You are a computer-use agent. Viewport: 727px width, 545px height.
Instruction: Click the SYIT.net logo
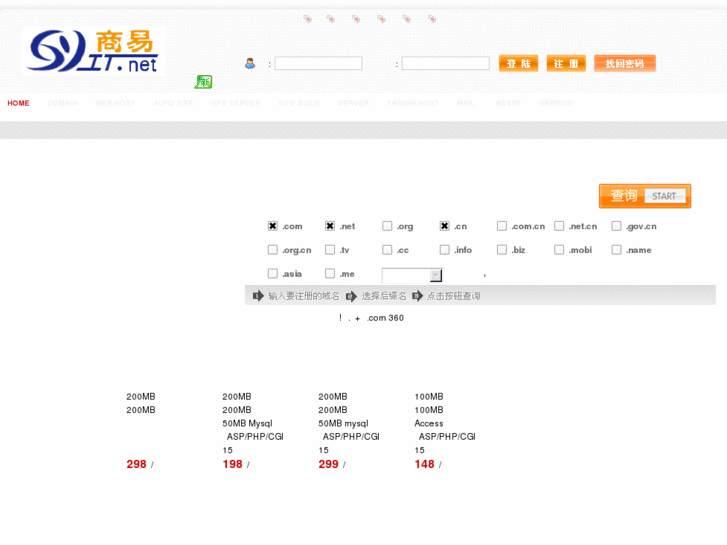(x=93, y=51)
